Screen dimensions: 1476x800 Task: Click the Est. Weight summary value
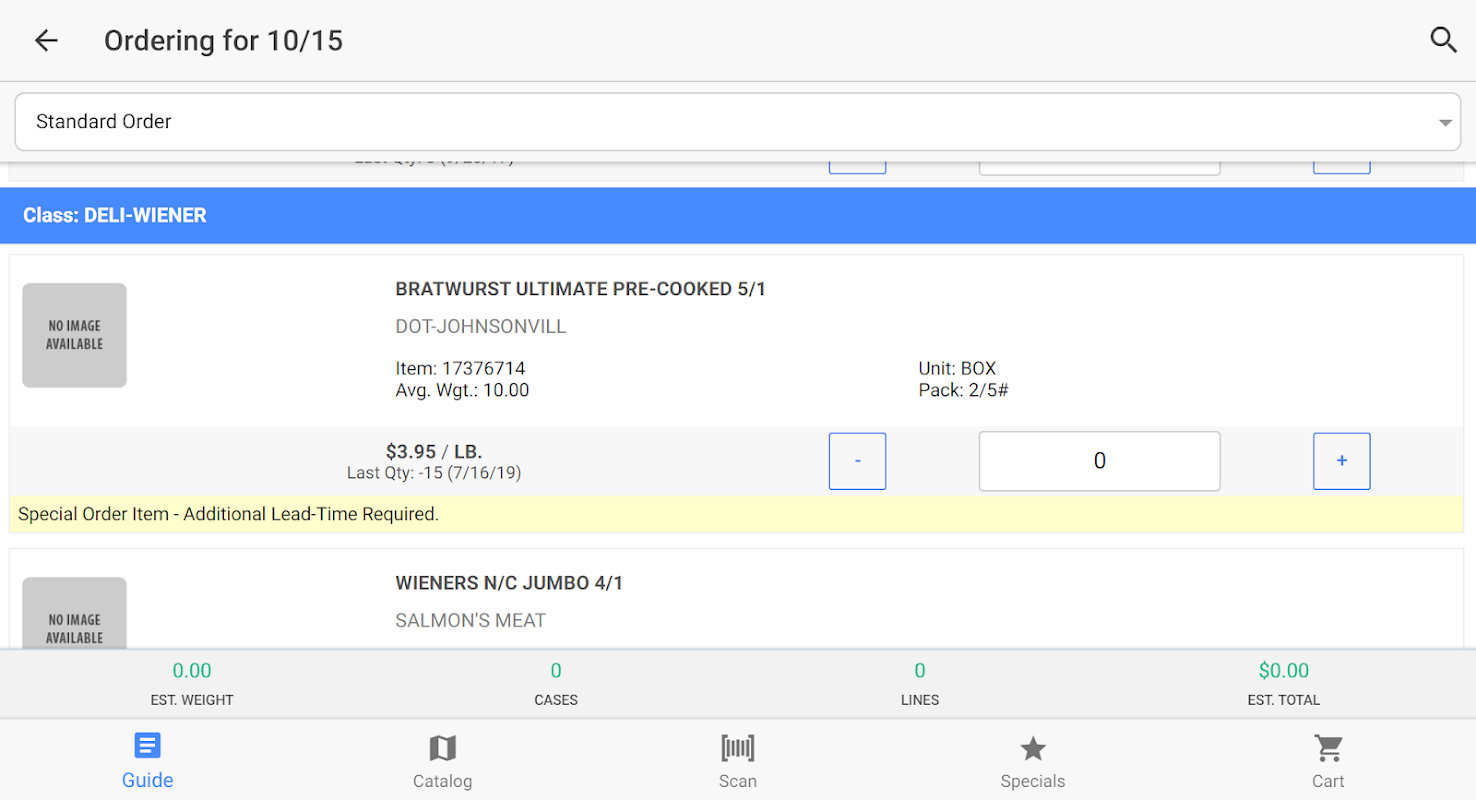click(192, 671)
